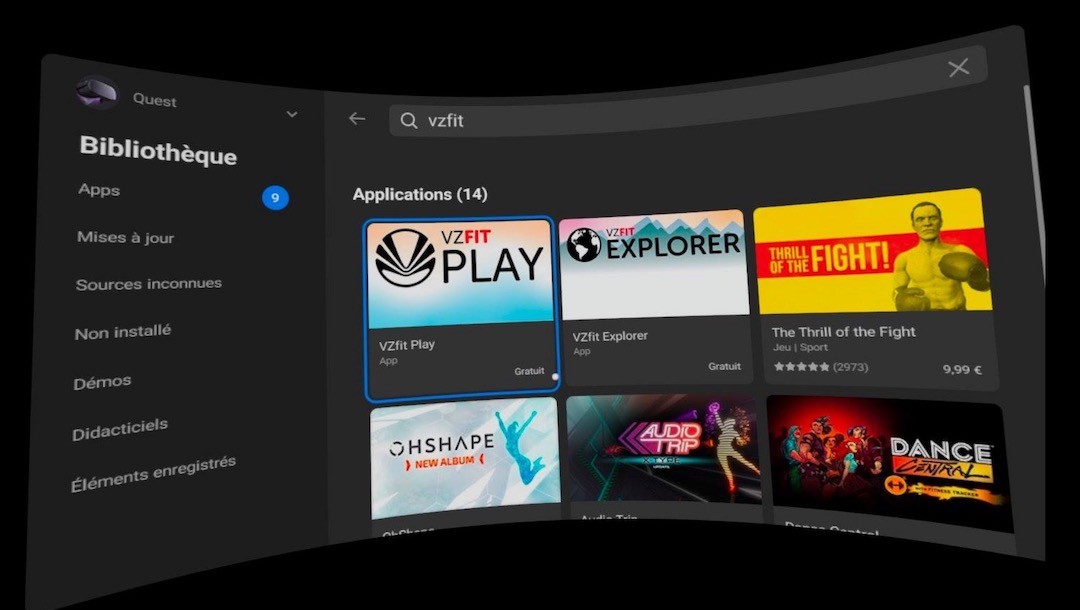Click Gratuit label on VZfit Play
The height and width of the screenshot is (610, 1080).
(x=529, y=371)
